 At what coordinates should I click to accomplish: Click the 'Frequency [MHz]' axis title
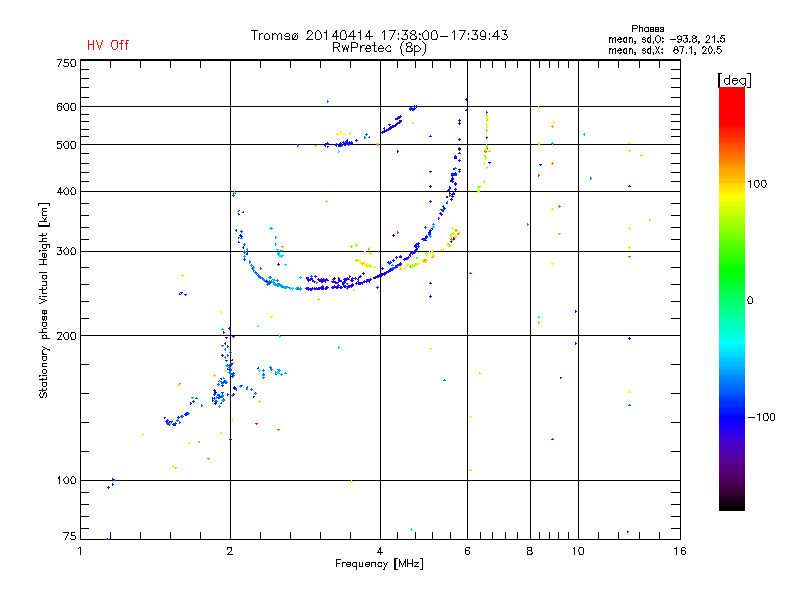click(379, 564)
